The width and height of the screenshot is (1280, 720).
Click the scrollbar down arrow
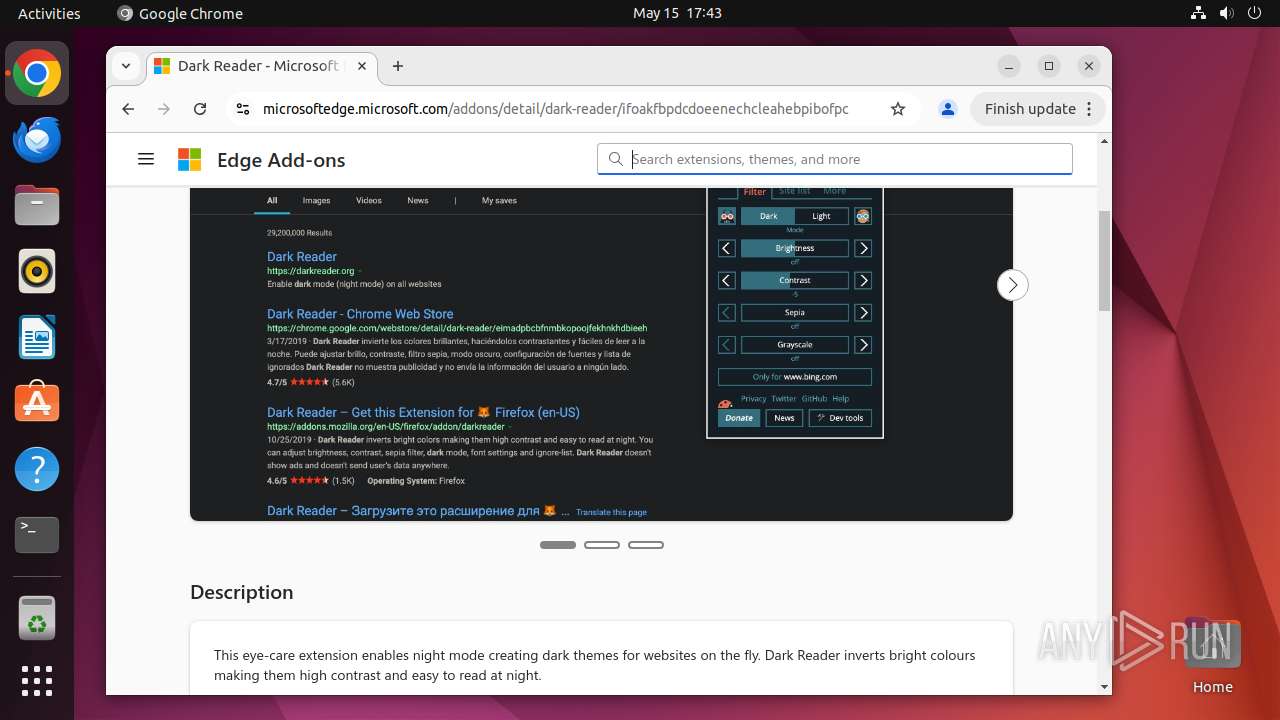click(1104, 687)
